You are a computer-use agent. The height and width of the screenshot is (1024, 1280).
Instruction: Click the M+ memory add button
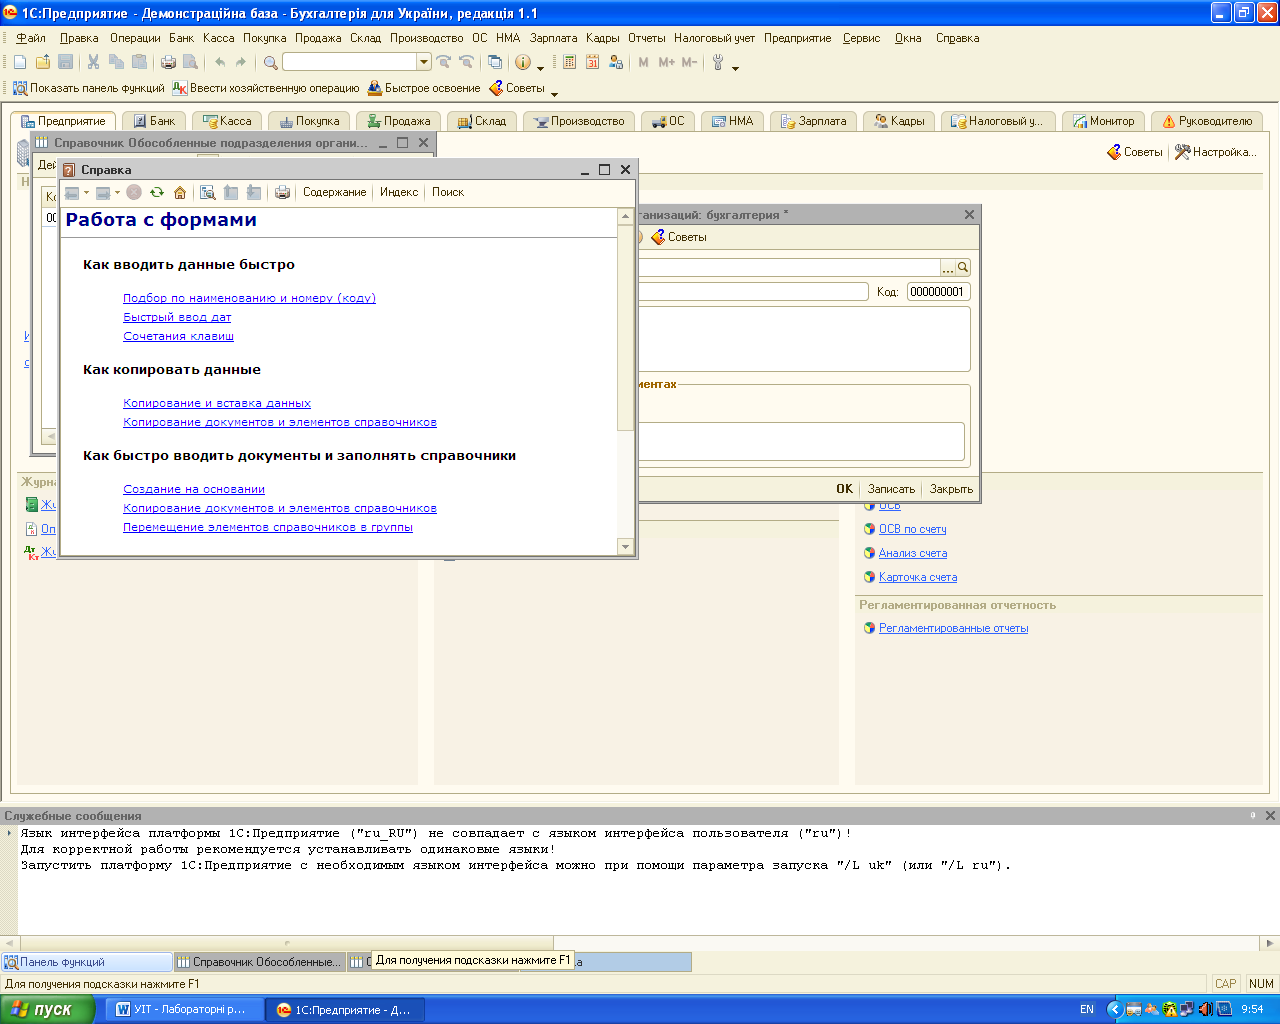[x=666, y=62]
